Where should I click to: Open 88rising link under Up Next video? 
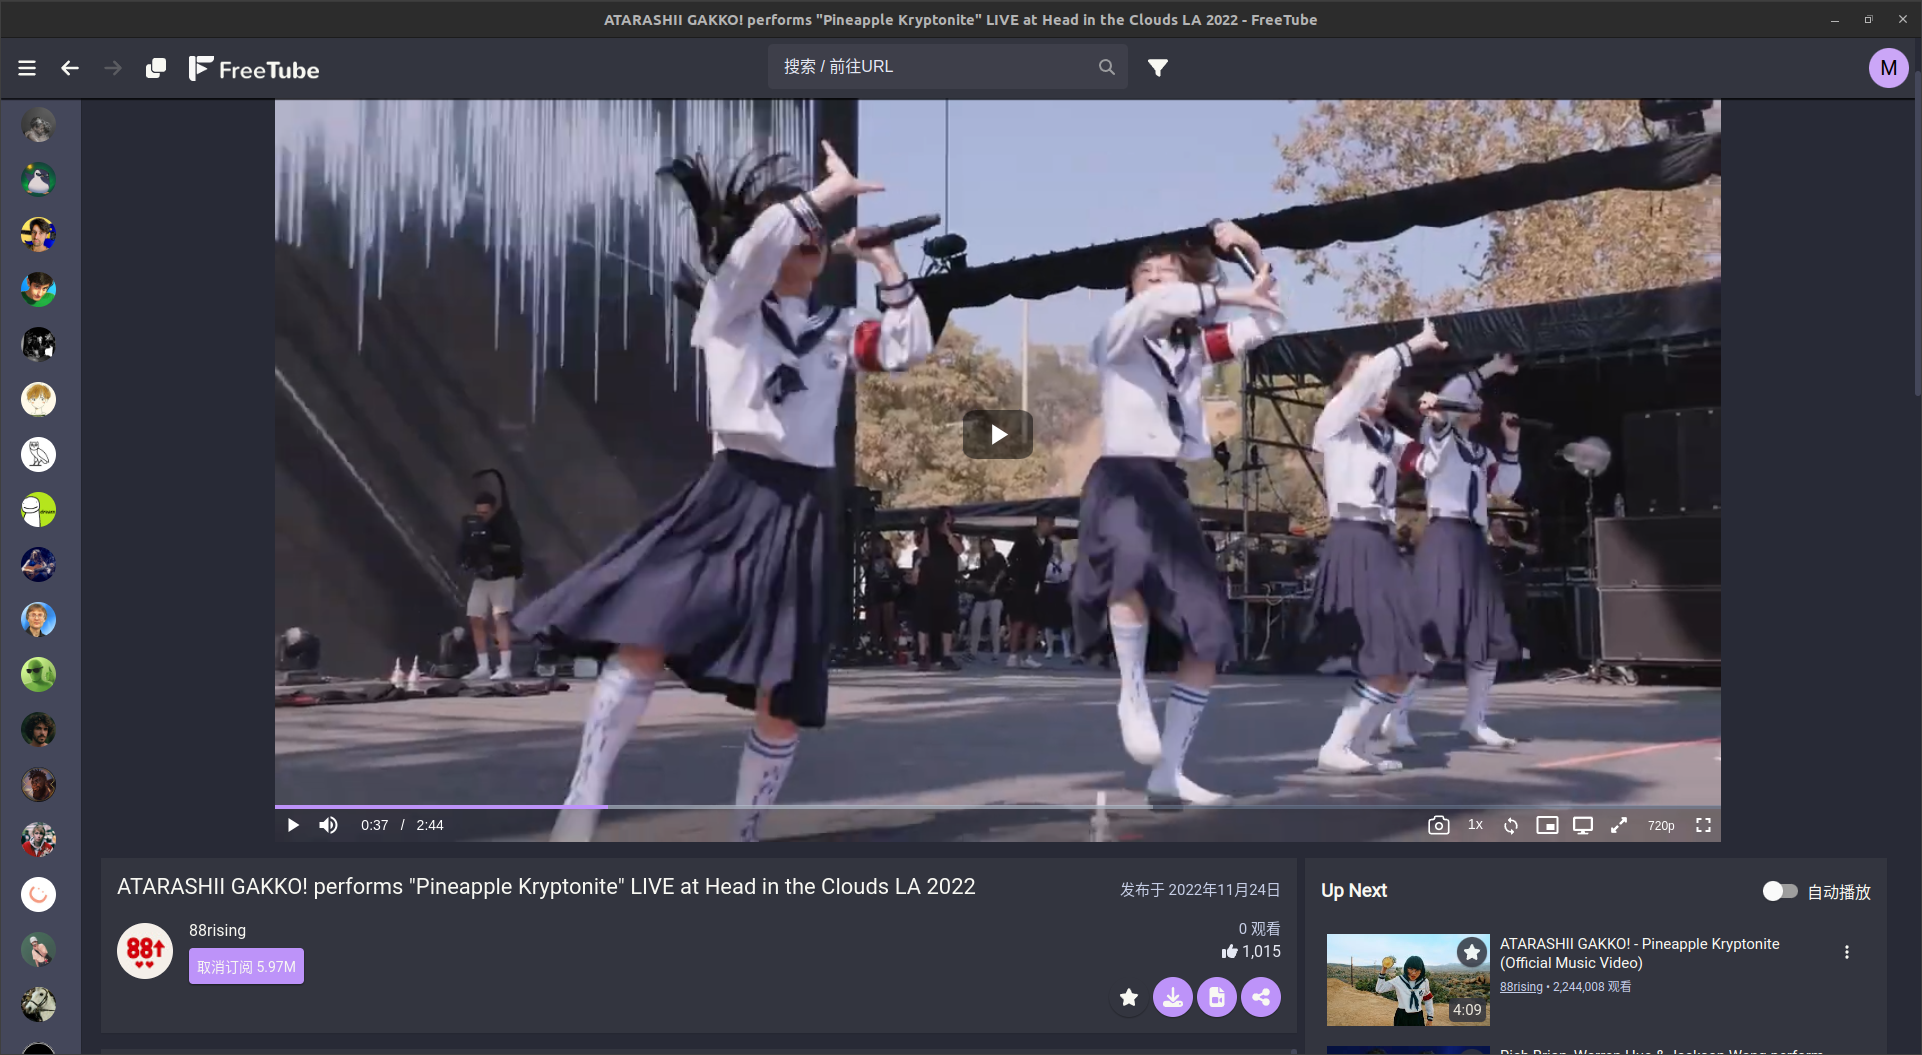point(1521,987)
